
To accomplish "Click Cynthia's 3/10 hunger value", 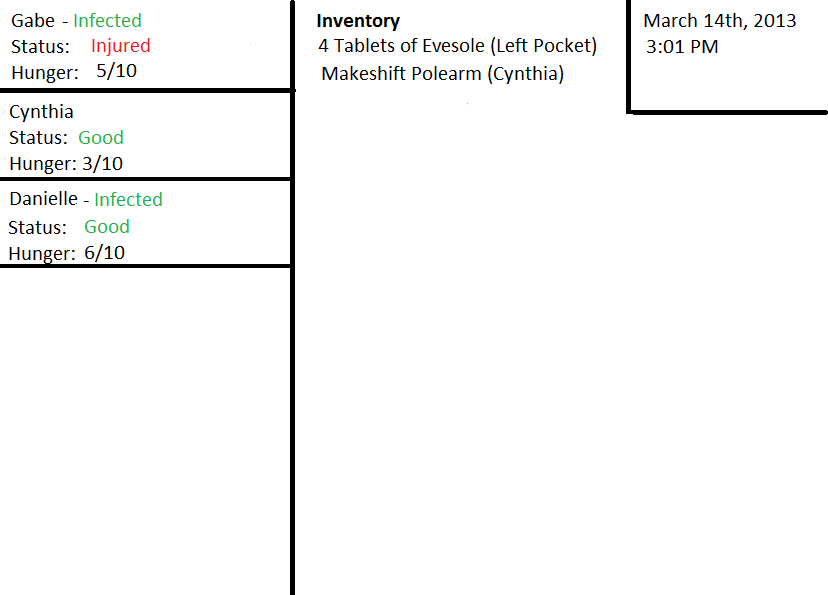I will click(103, 164).
